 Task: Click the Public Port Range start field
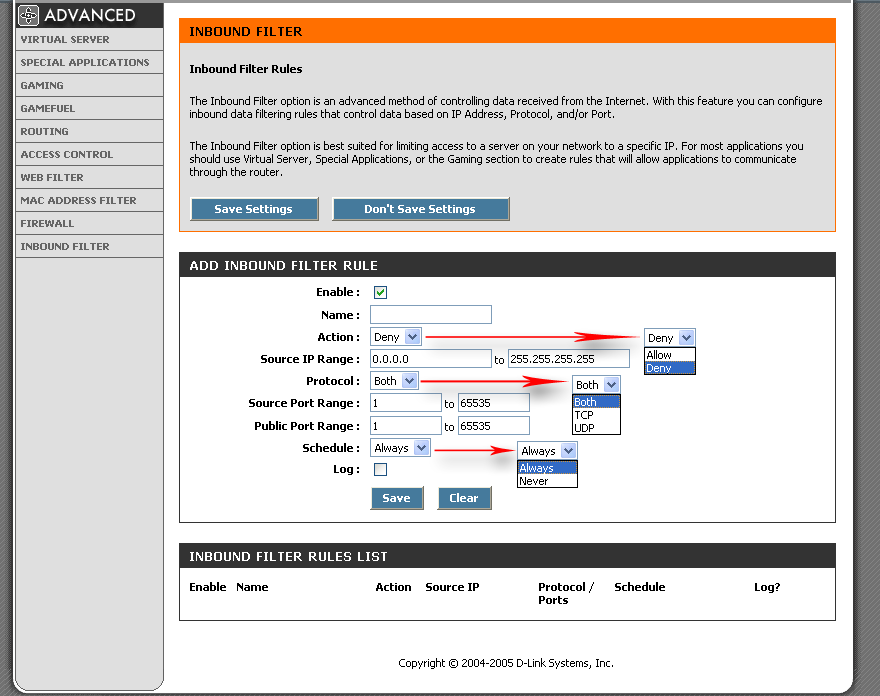point(406,426)
